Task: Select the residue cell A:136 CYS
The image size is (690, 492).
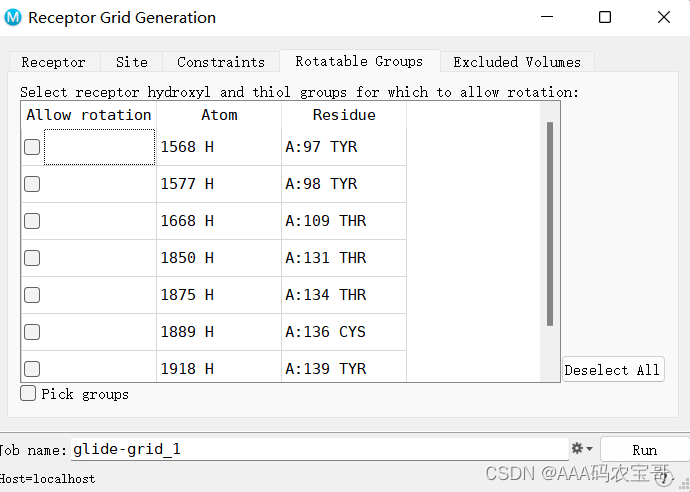Action: [x=344, y=332]
